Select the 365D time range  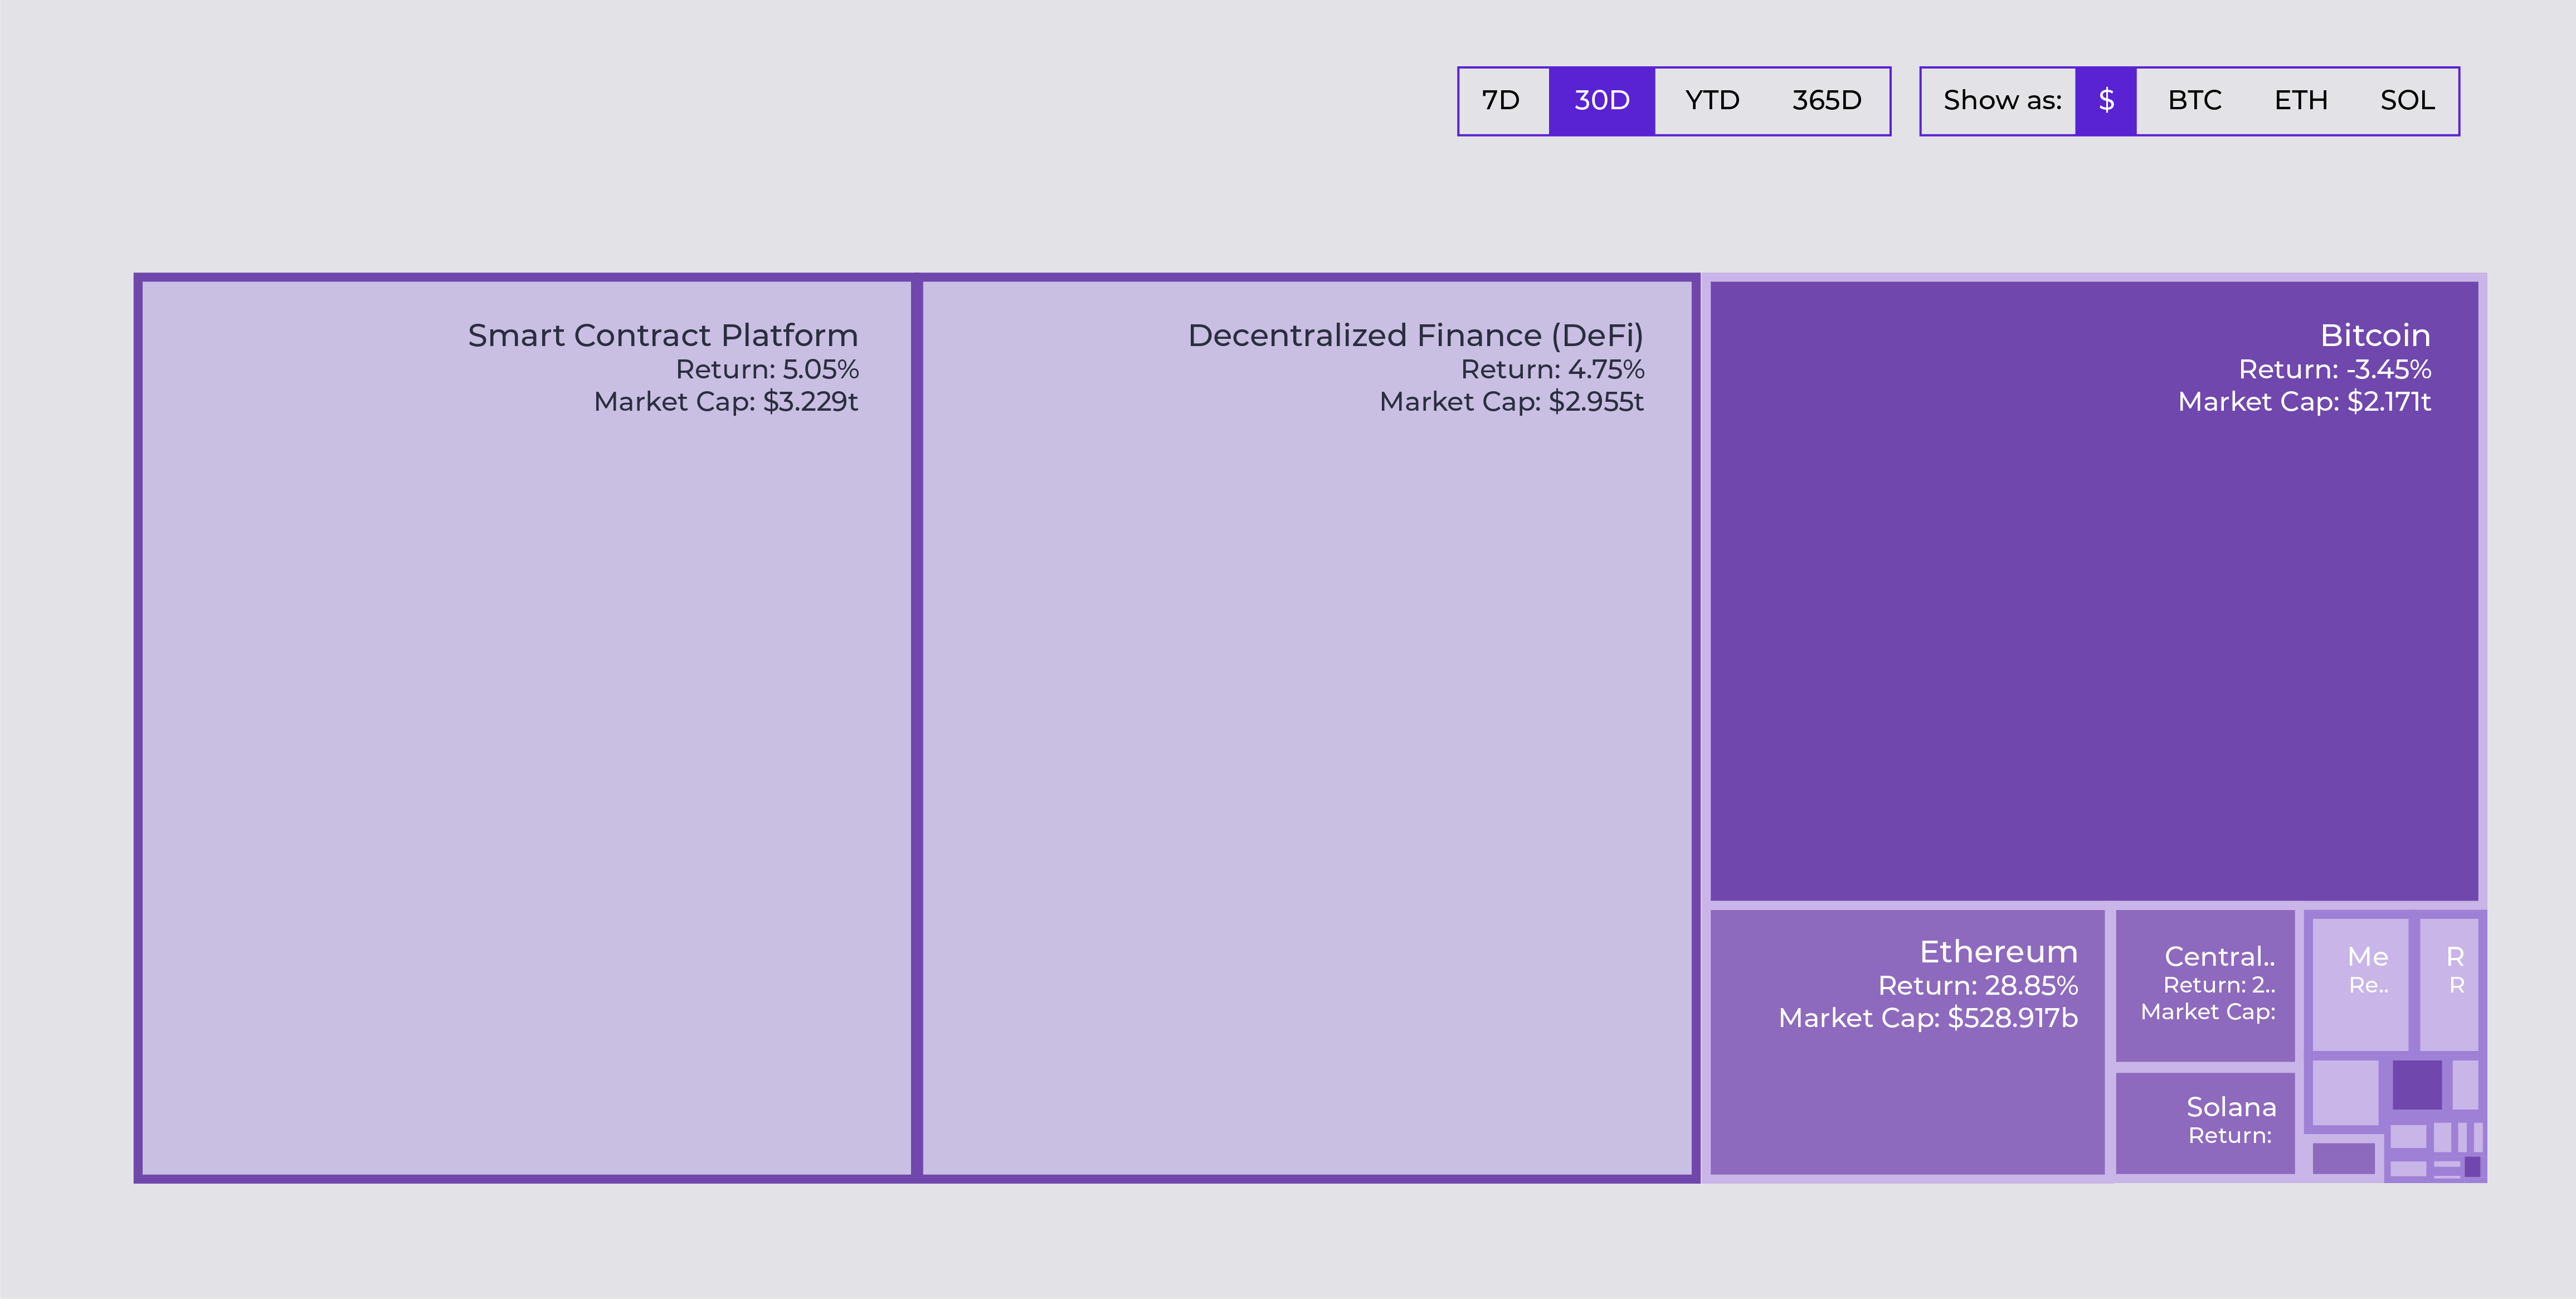pos(1826,101)
